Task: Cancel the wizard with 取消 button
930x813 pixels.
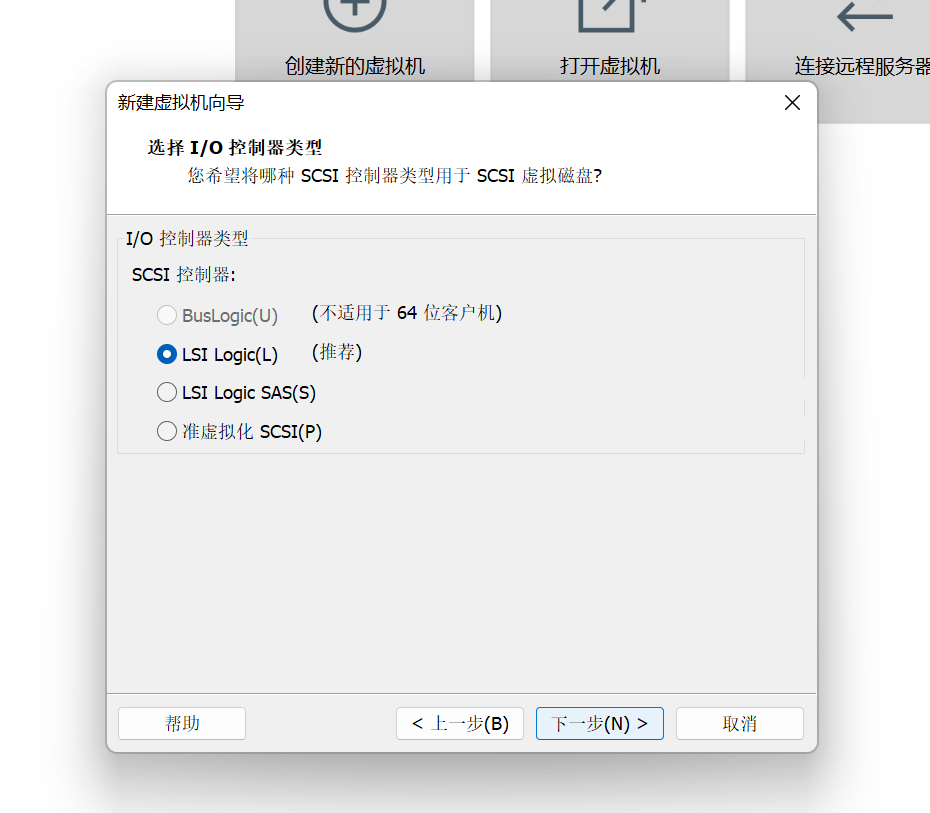Action: [740, 723]
